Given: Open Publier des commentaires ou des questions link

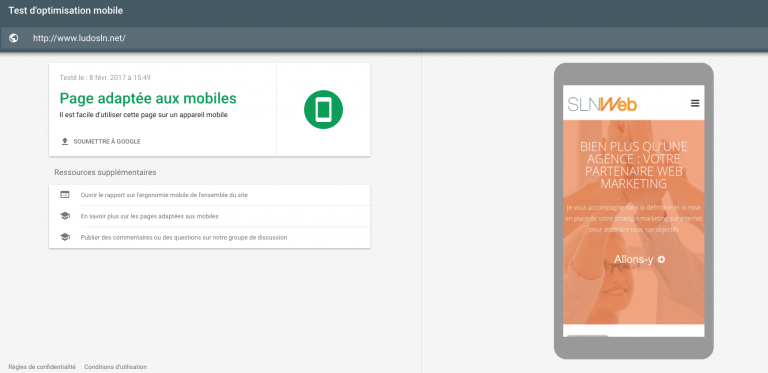Looking at the screenshot, I should pos(184,237).
